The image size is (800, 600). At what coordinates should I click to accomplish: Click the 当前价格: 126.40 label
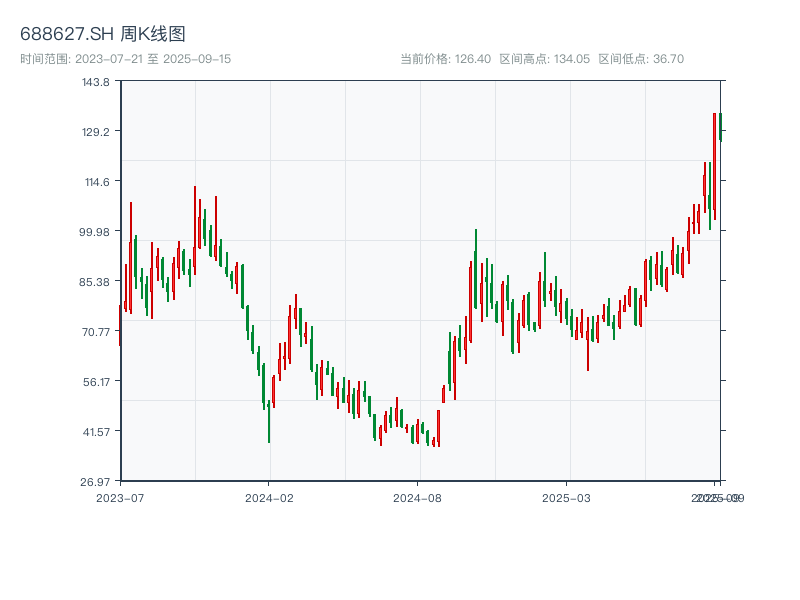(445, 59)
